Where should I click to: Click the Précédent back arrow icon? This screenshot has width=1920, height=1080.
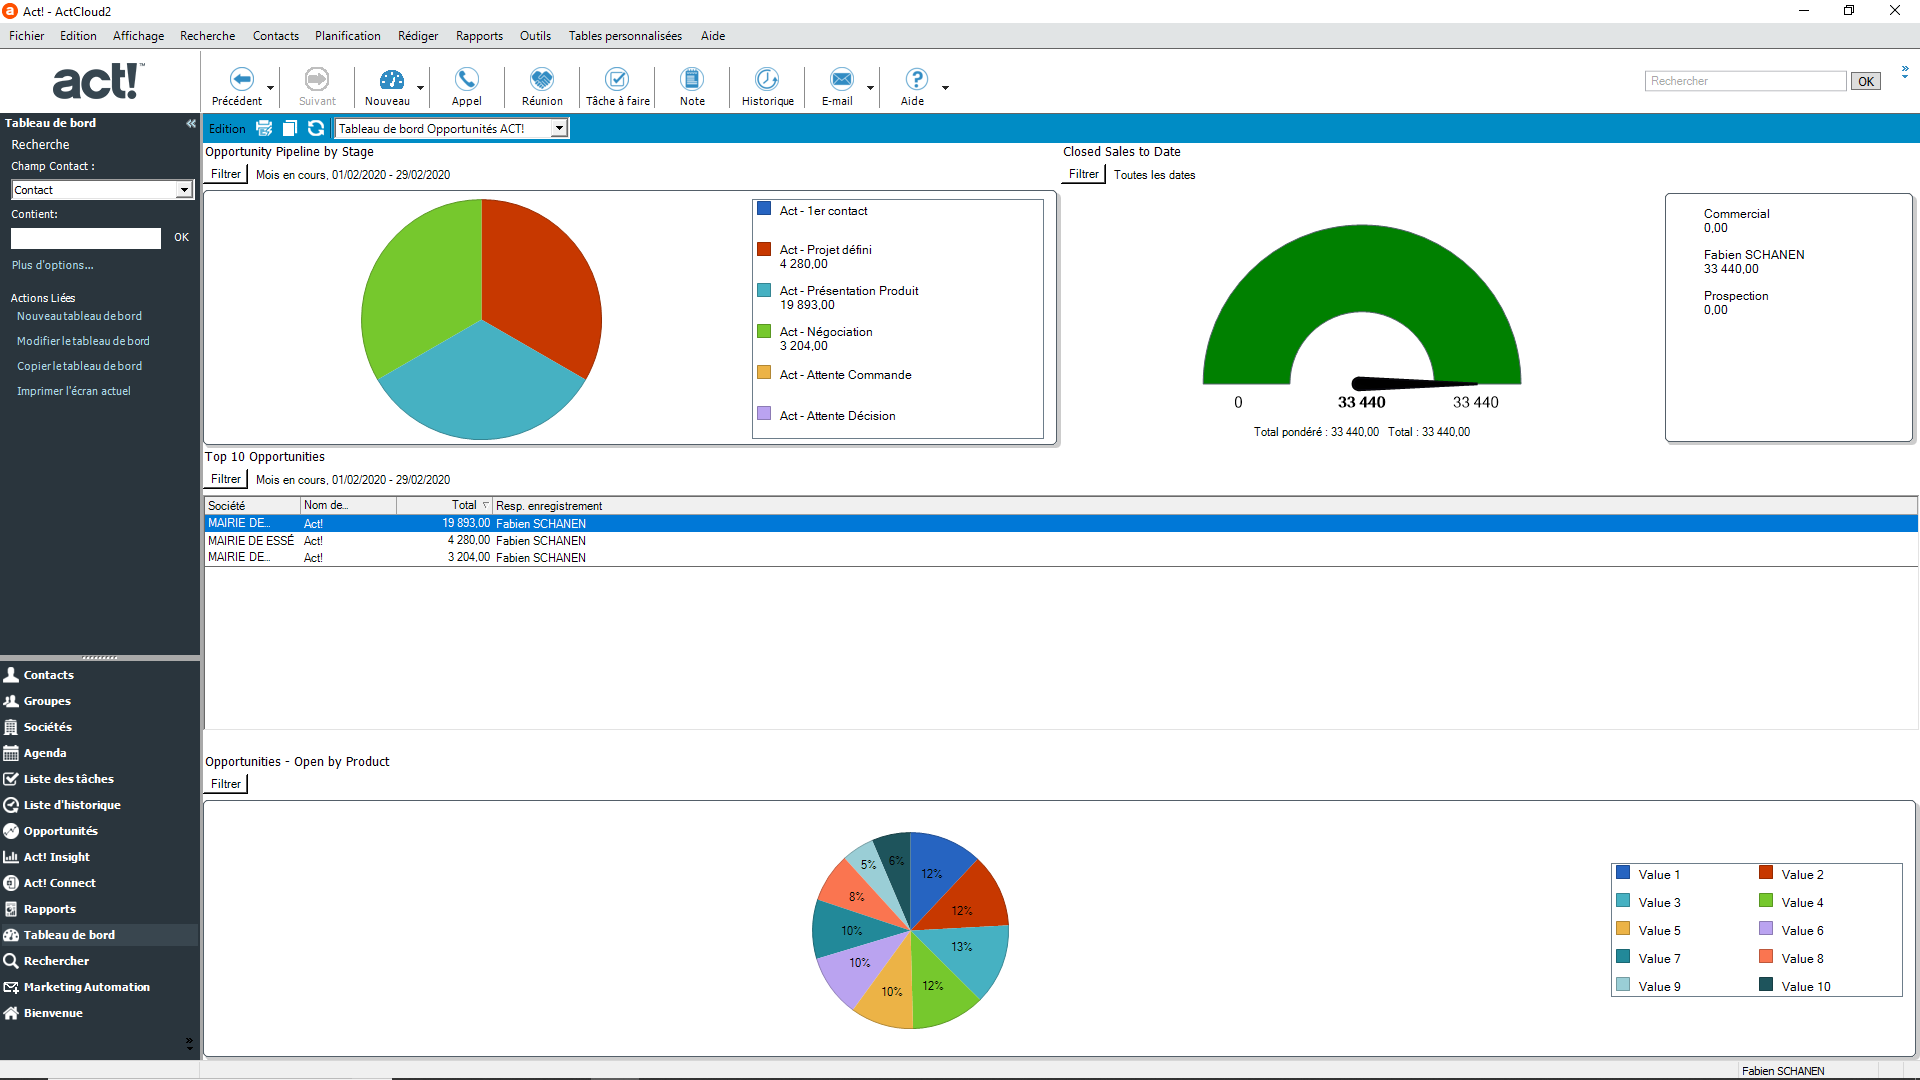[241, 79]
